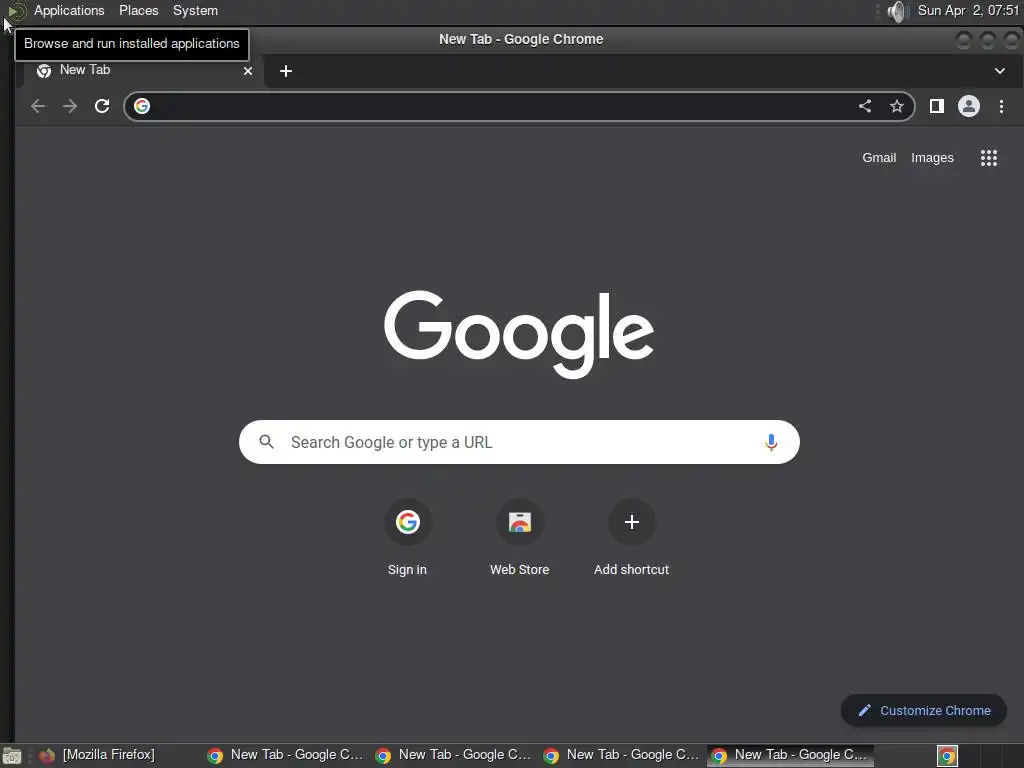This screenshot has width=1024, height=768.
Task: Open the clock showing Sun Apr 2
Action: click(968, 10)
